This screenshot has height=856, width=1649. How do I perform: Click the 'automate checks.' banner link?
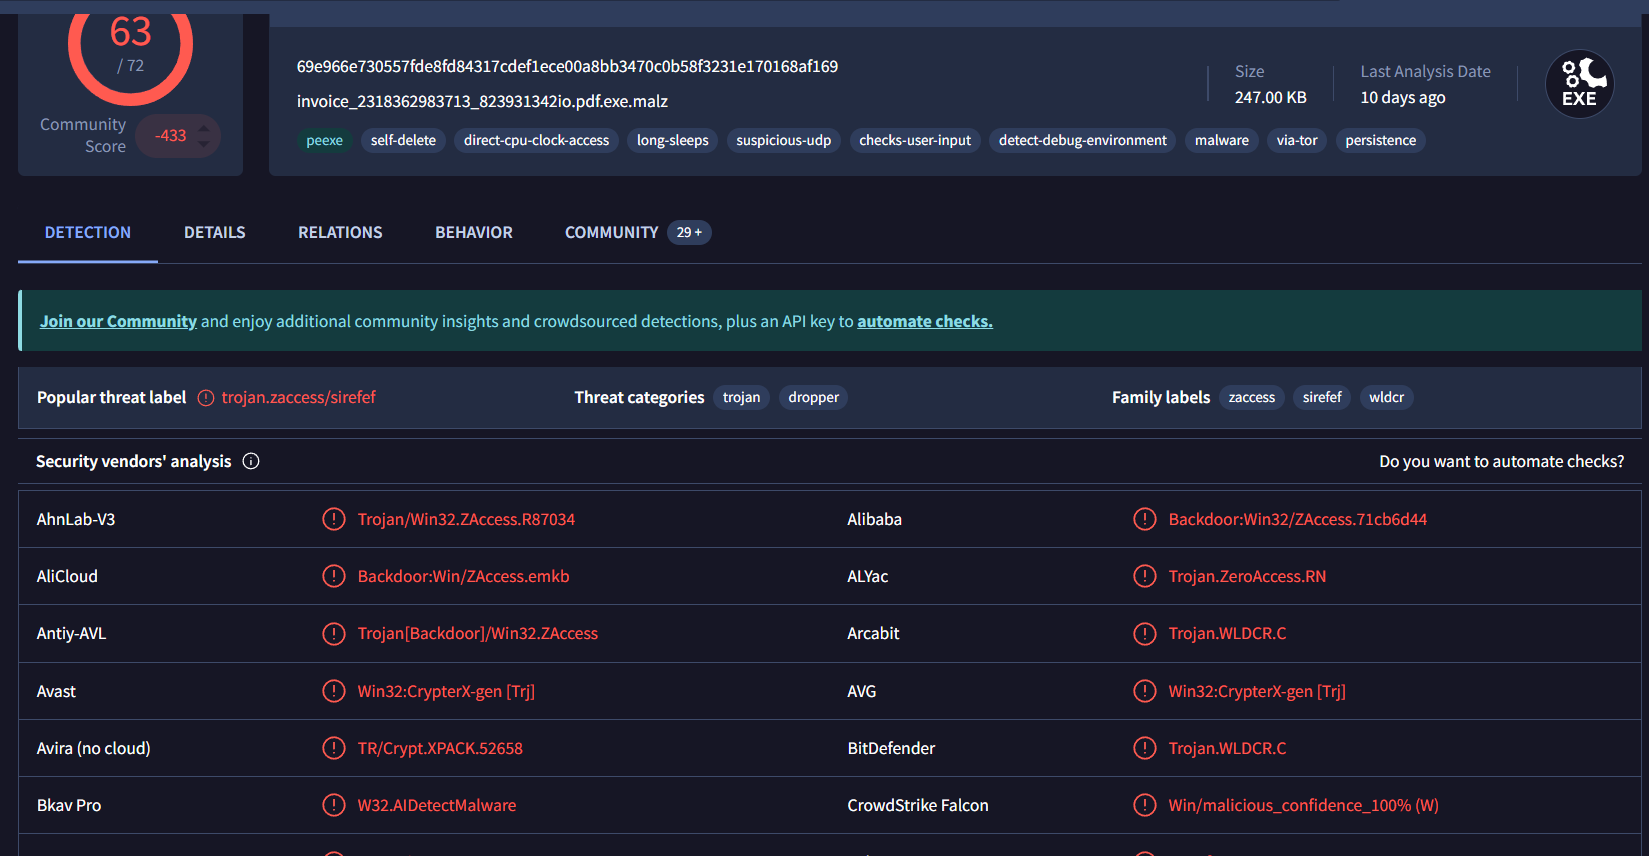click(924, 321)
